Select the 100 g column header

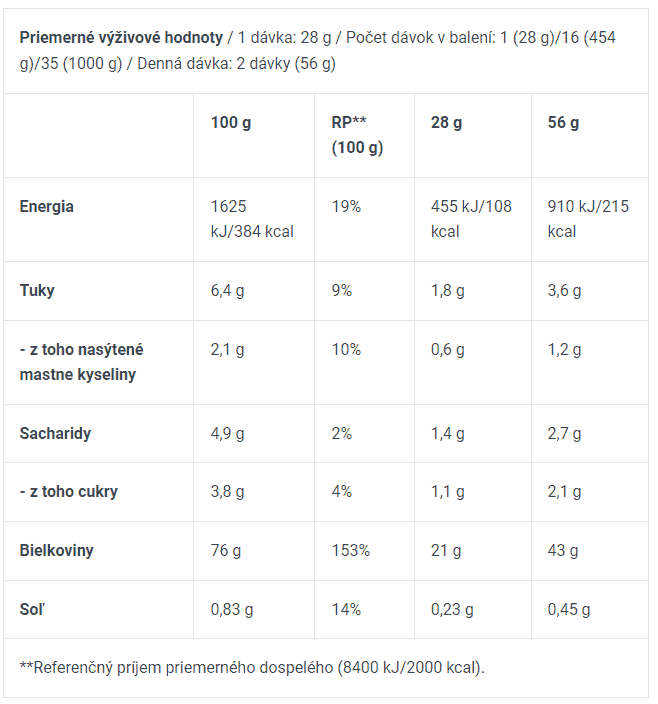pyautogui.click(x=231, y=123)
